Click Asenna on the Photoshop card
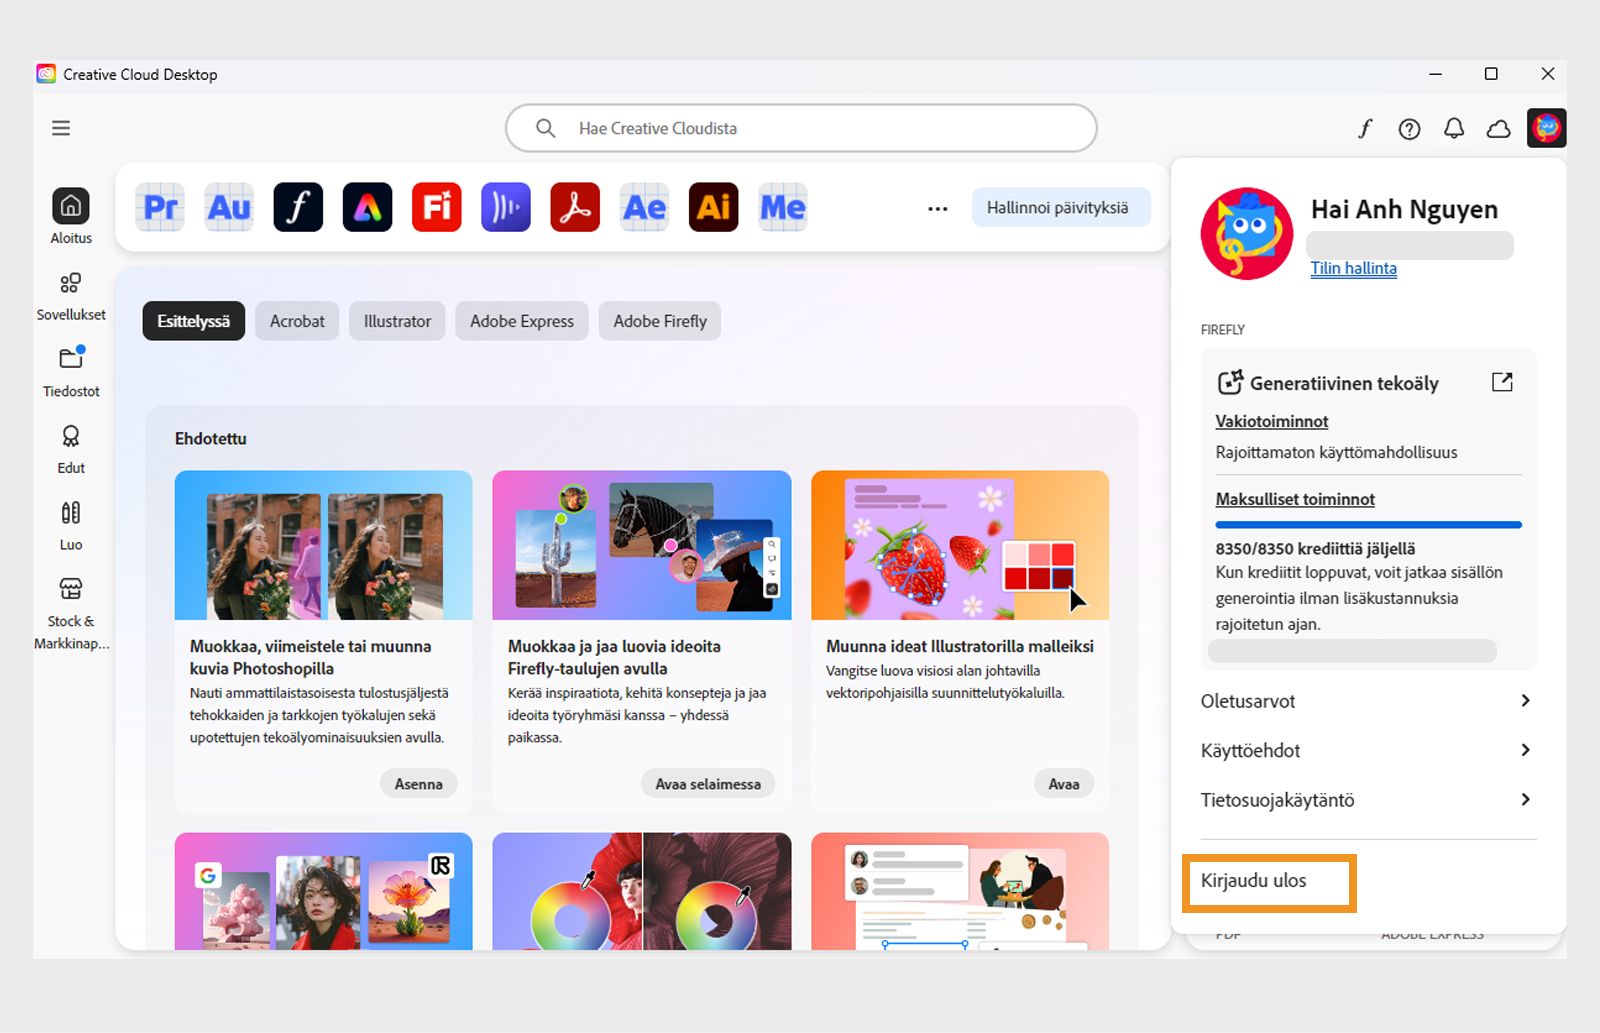The width and height of the screenshot is (1600, 1033). pos(418,784)
